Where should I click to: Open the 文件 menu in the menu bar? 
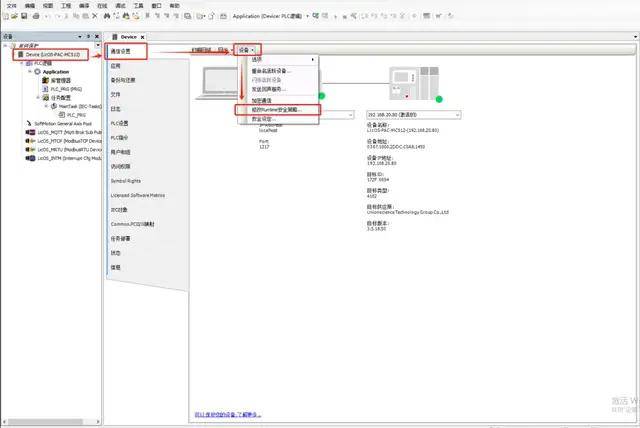[x=11, y=5]
